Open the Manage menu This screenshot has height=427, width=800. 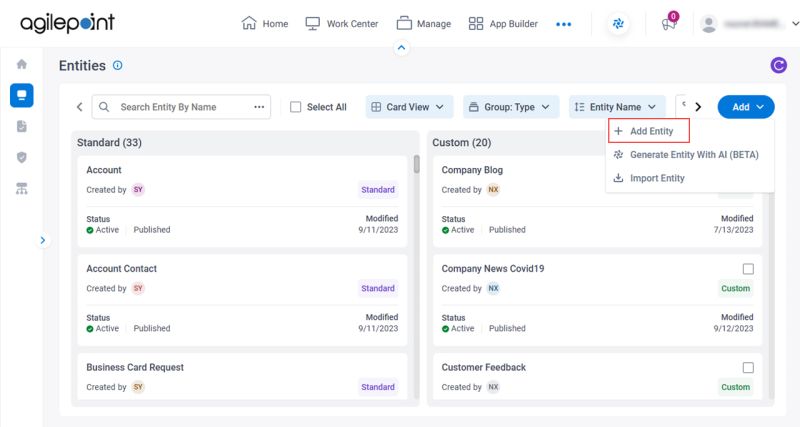point(424,23)
